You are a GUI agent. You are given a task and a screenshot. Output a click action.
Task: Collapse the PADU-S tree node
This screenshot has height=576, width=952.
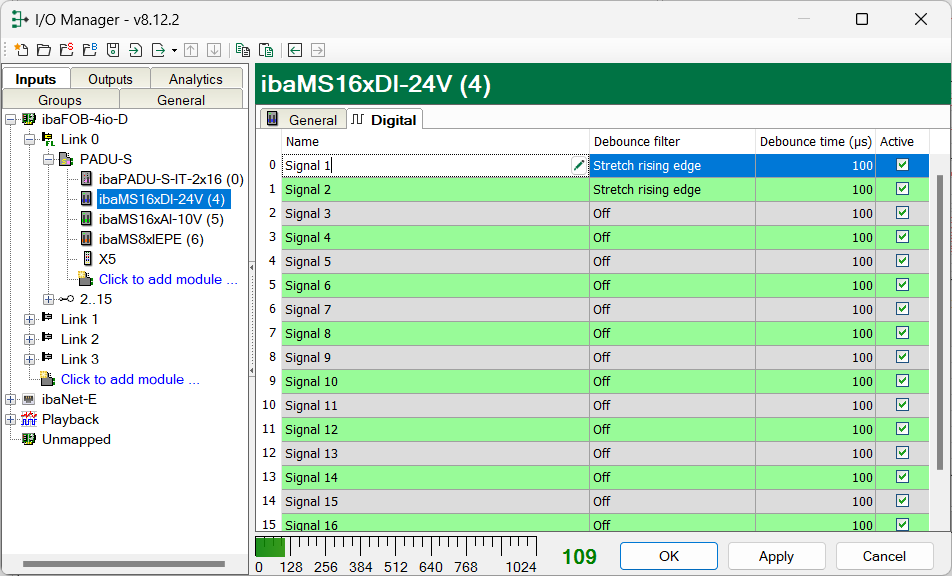tap(49, 159)
